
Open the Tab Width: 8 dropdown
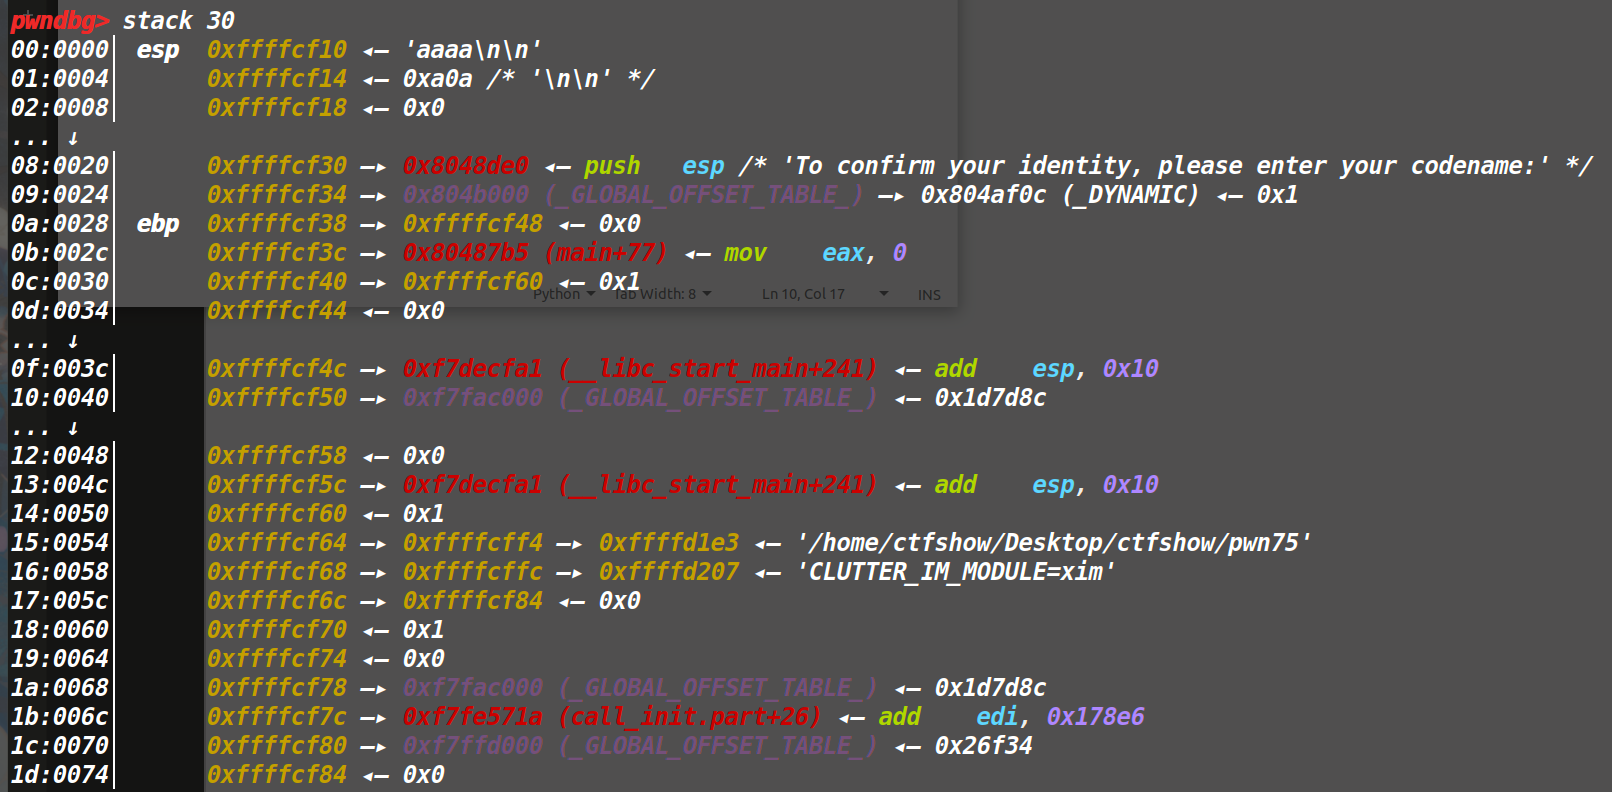662,294
